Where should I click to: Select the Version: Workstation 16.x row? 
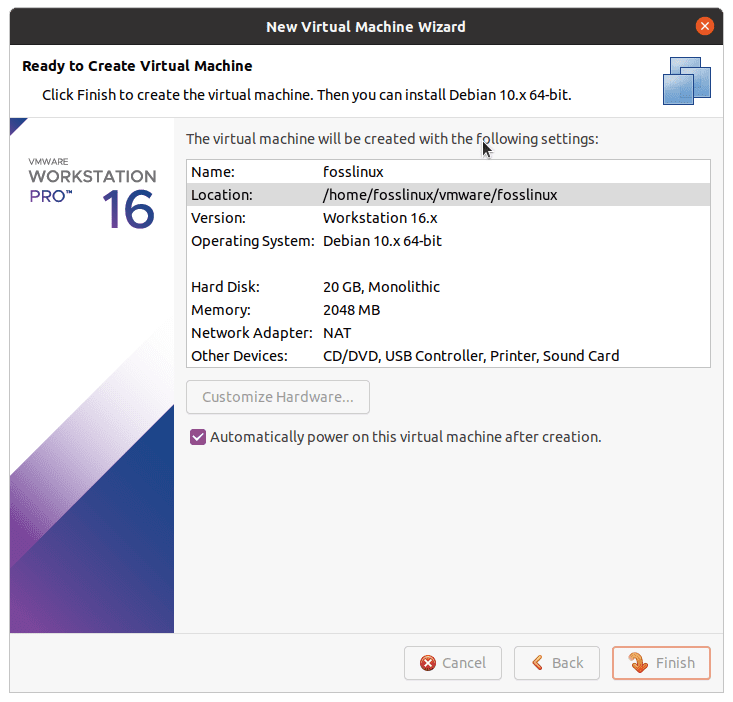tap(448, 218)
